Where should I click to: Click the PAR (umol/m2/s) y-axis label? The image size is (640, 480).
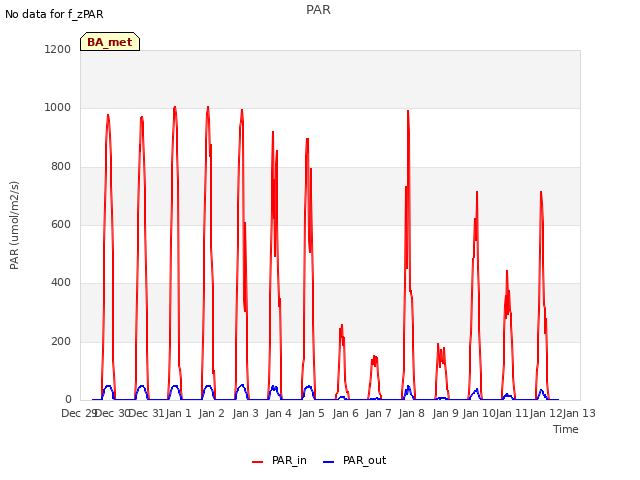click(x=14, y=225)
